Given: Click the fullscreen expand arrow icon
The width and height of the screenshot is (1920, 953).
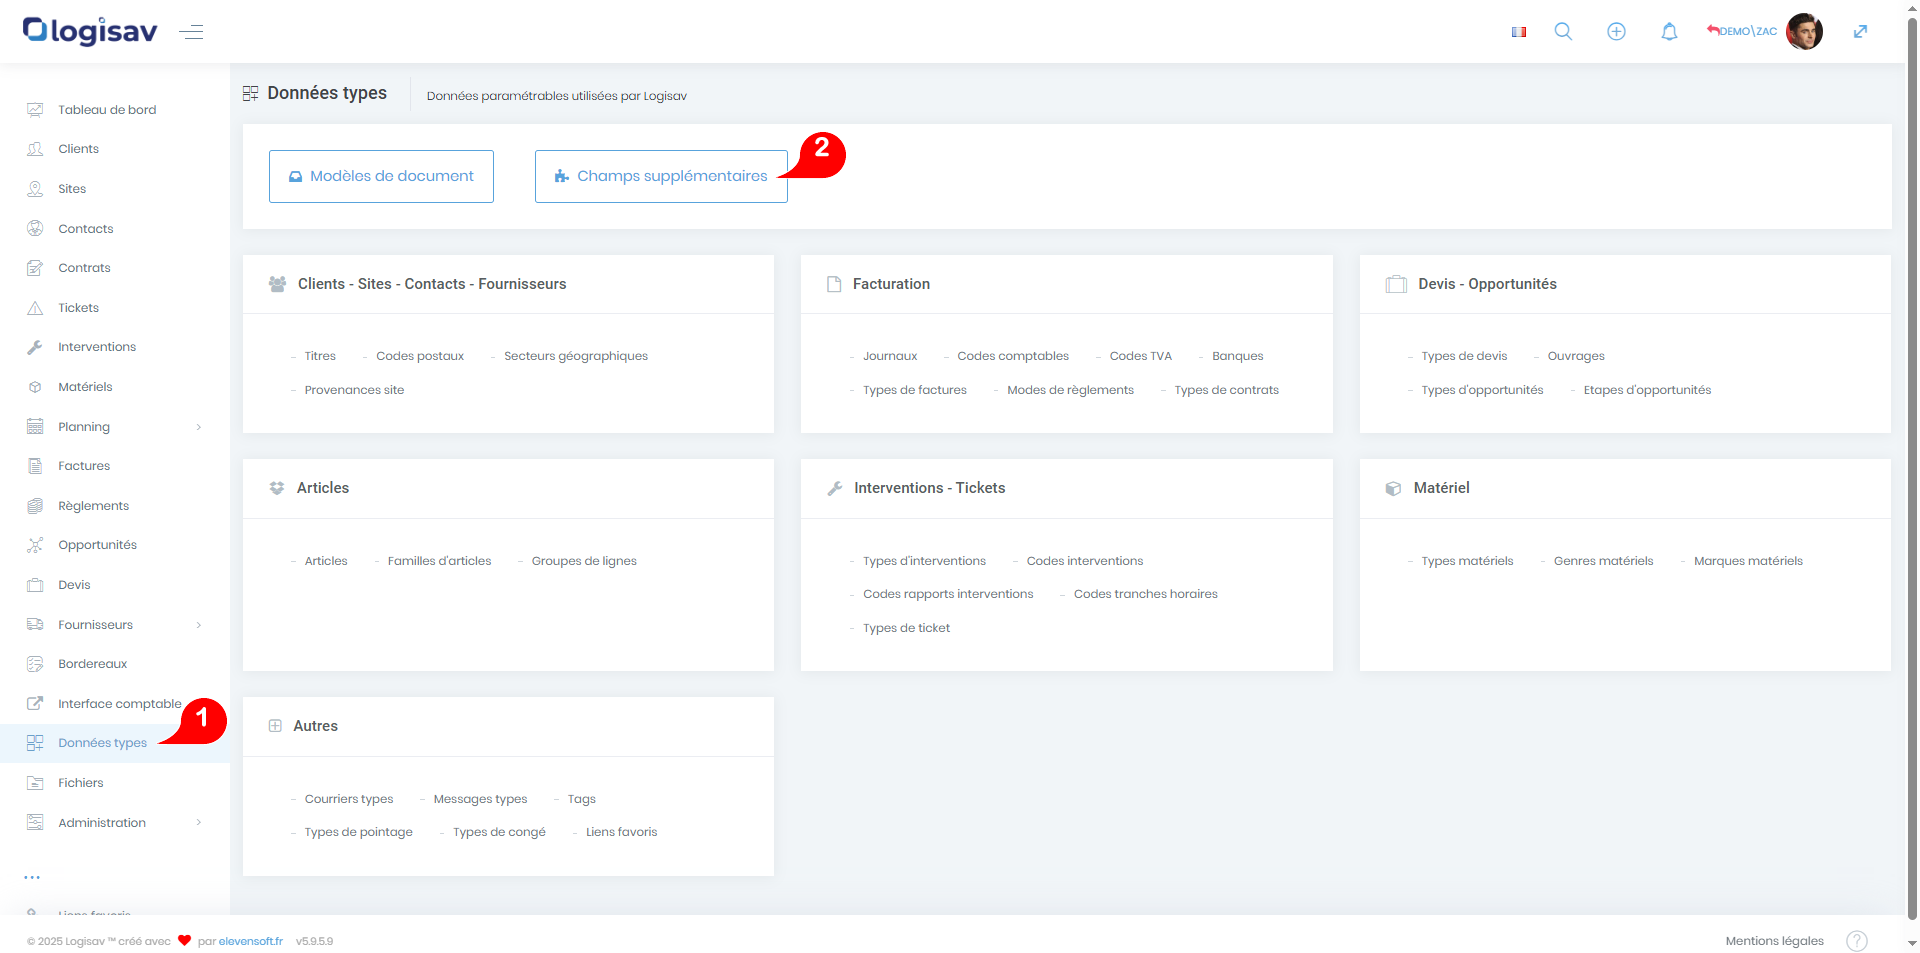Looking at the screenshot, I should tap(1860, 32).
